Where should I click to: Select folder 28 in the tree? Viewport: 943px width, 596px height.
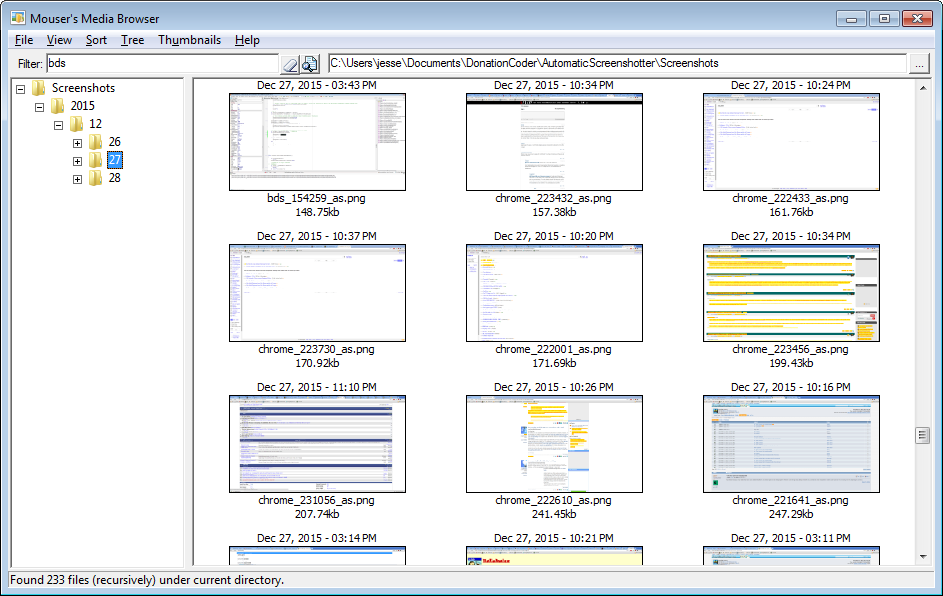coord(114,178)
